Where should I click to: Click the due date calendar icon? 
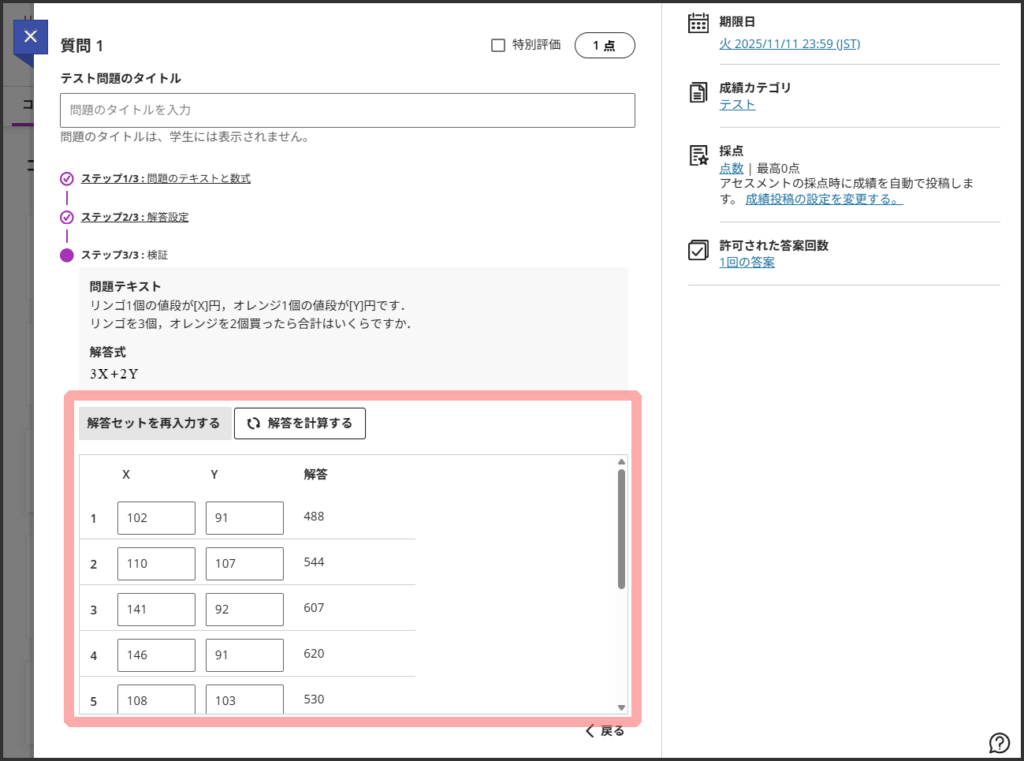[699, 24]
